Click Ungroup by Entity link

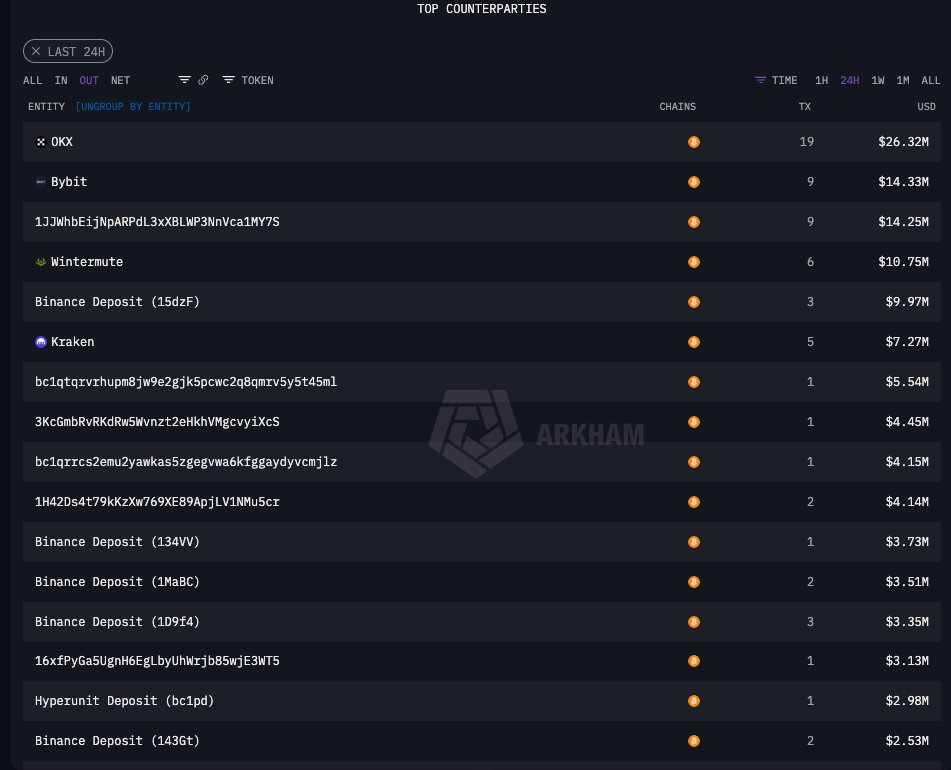click(x=133, y=107)
